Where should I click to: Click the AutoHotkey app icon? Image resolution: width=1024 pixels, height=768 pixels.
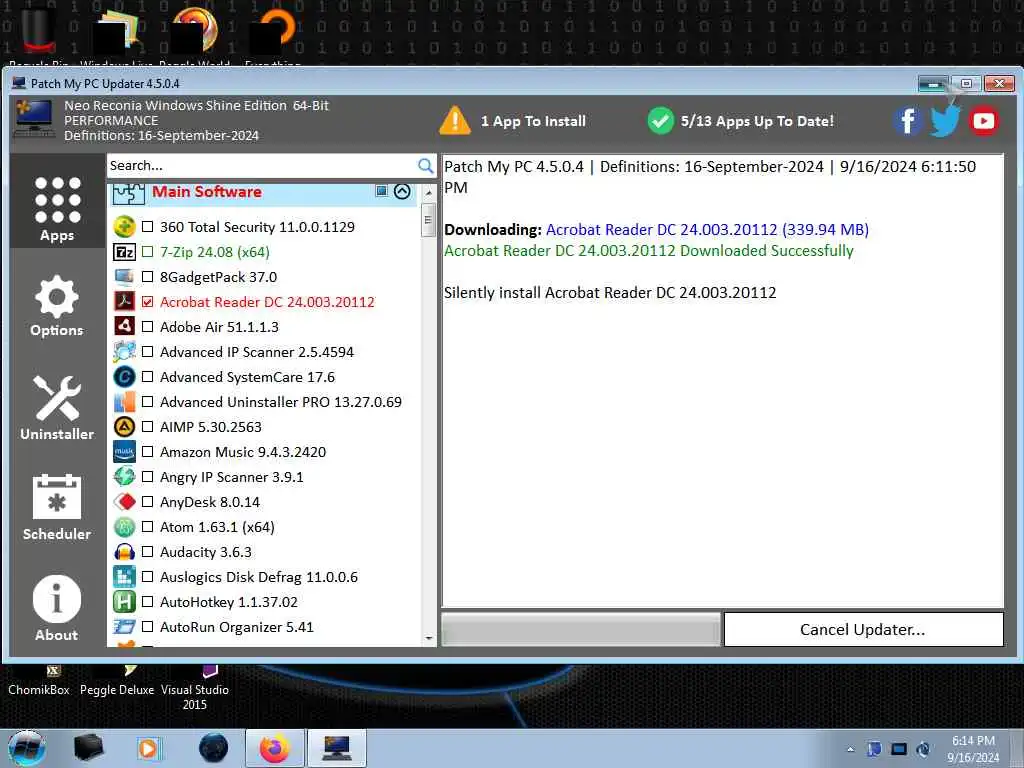(x=124, y=602)
